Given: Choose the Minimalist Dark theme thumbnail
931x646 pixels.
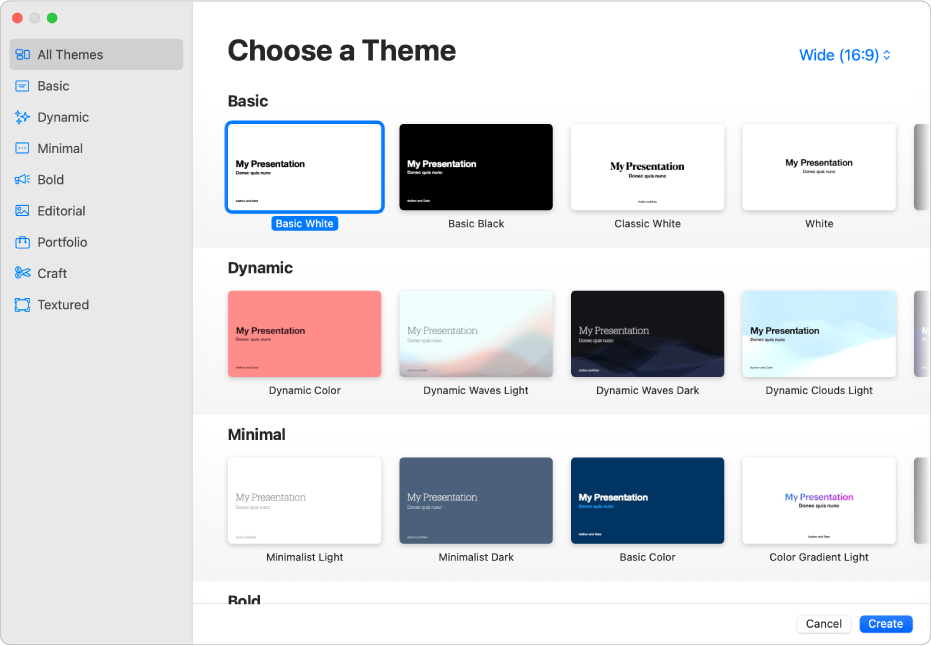Looking at the screenshot, I should point(476,501).
